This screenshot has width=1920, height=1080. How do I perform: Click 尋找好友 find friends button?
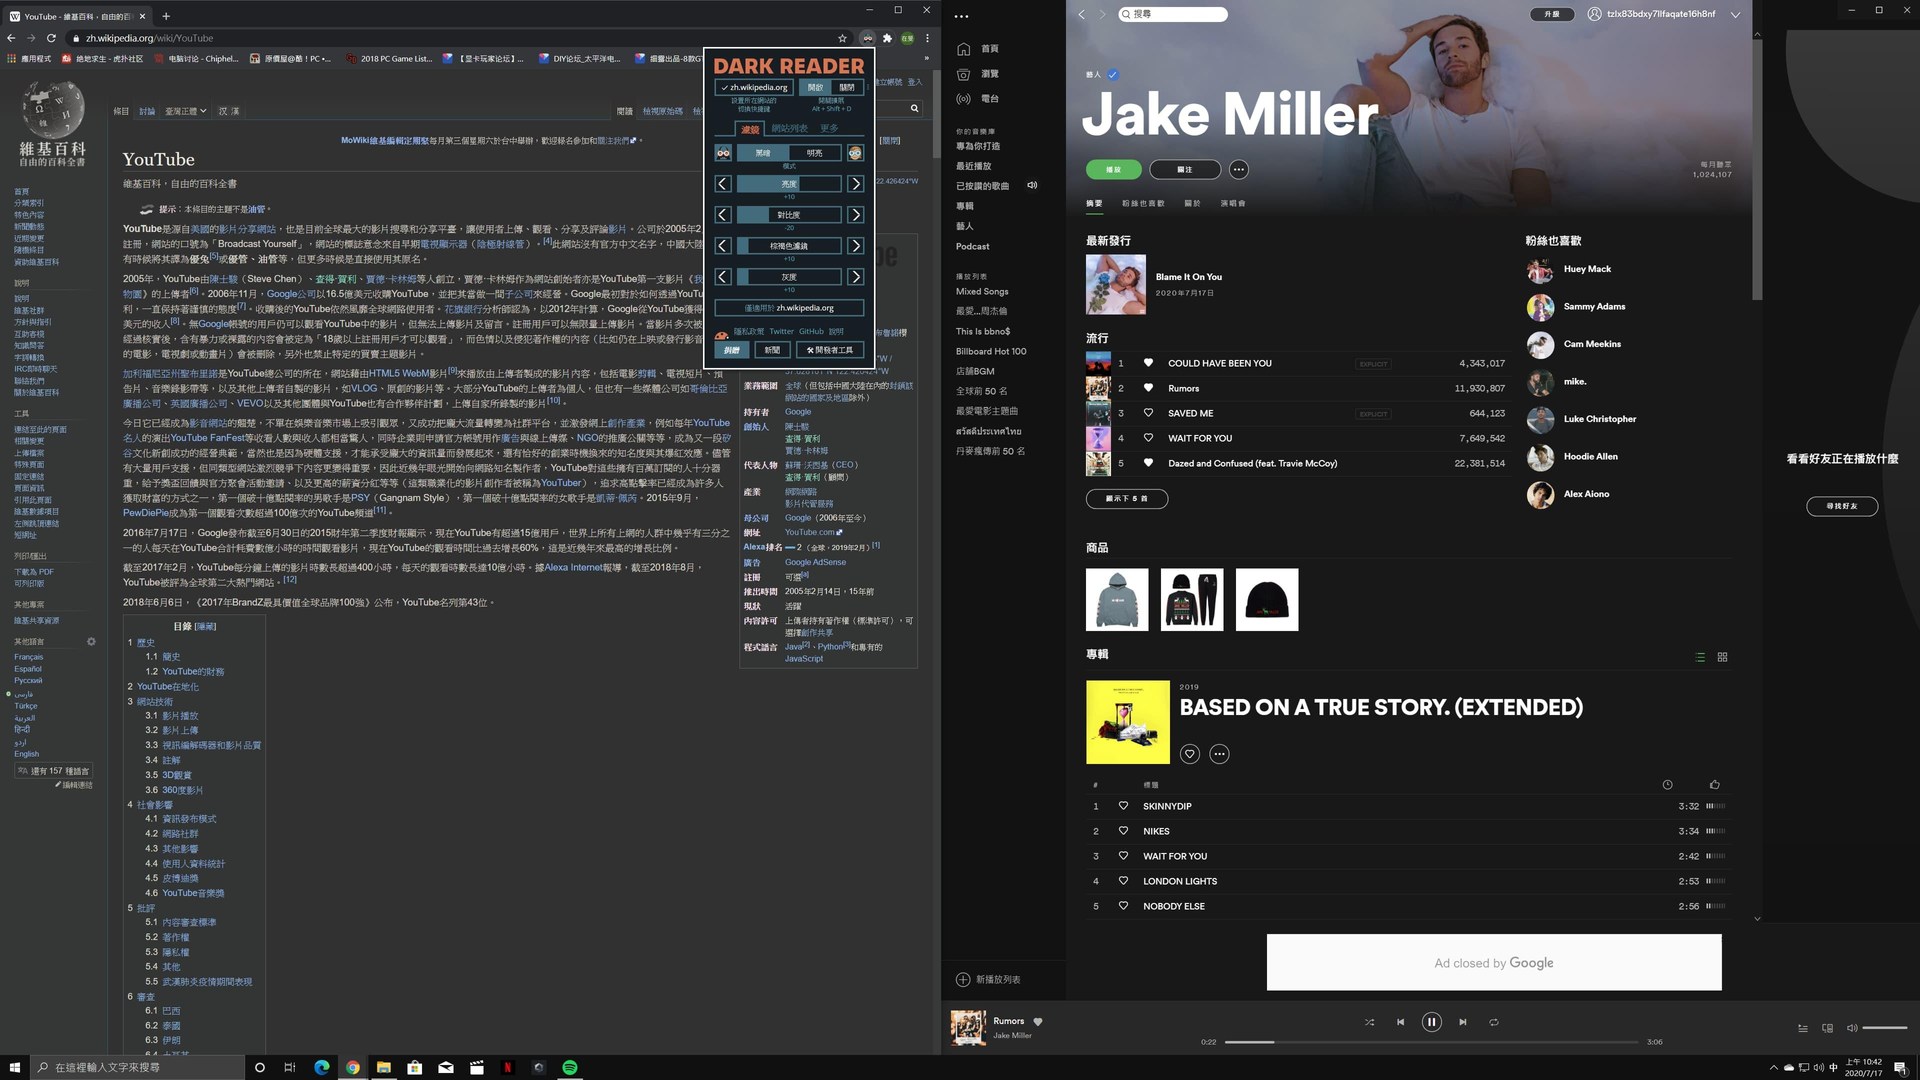pyautogui.click(x=1842, y=506)
